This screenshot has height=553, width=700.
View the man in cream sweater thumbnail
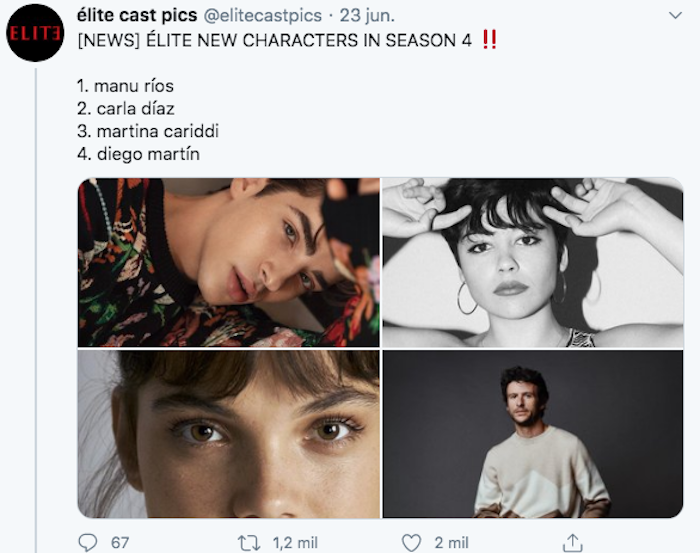[x=533, y=434]
